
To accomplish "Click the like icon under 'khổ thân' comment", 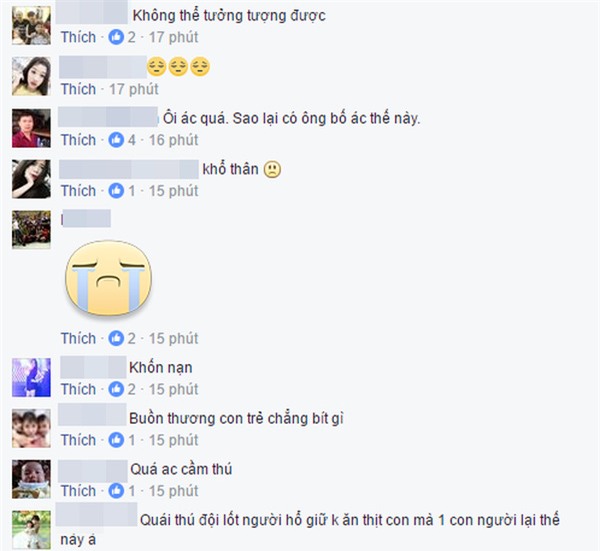I will 116,191.
